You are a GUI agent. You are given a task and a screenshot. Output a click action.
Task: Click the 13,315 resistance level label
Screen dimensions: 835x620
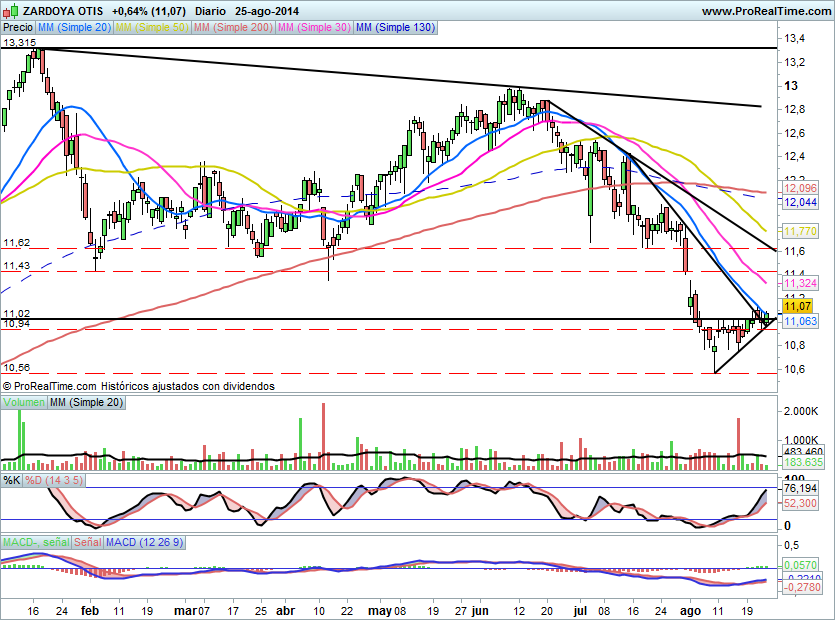pos(18,43)
